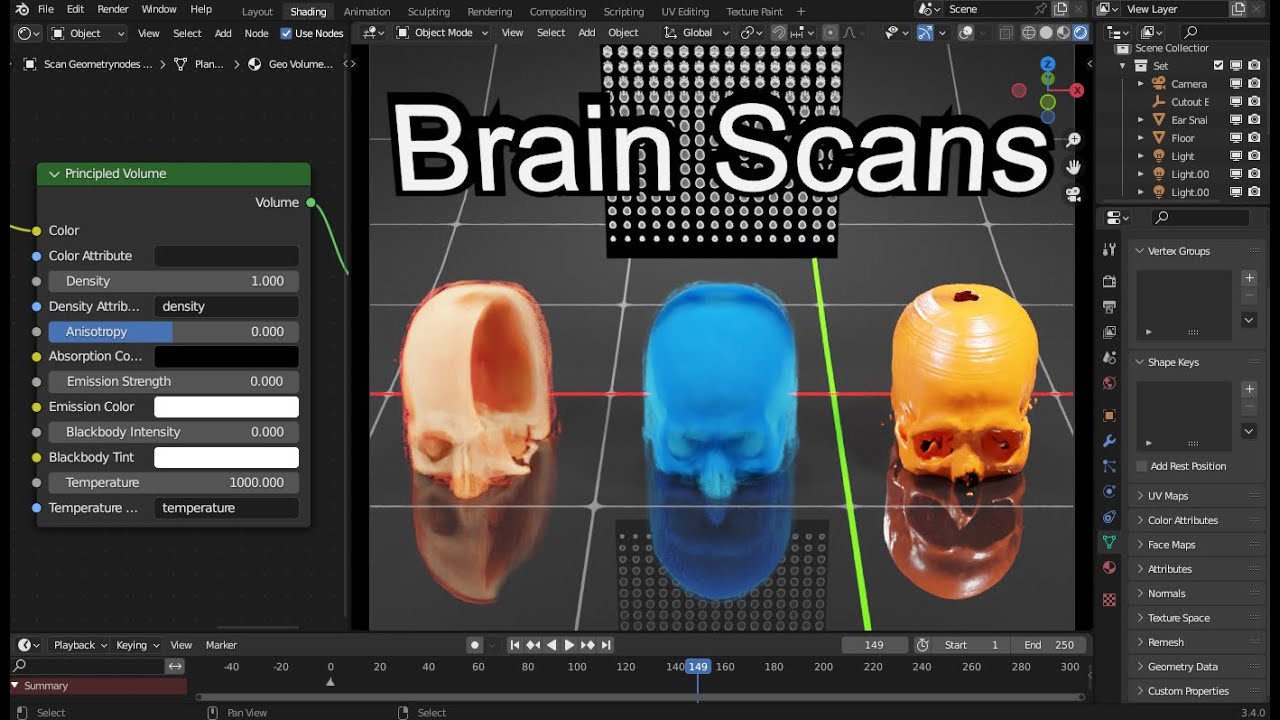Toggle proportional editing in viewport header

(x=830, y=32)
